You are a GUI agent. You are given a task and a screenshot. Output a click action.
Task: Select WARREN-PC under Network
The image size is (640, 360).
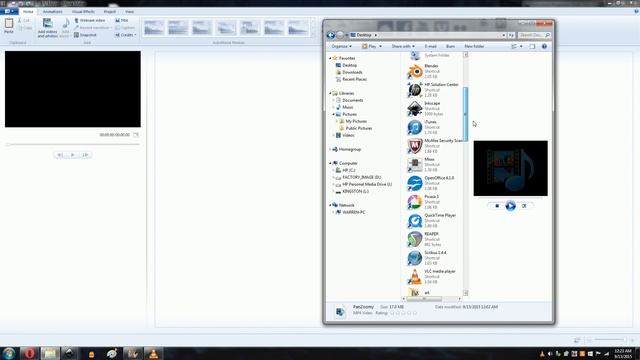[x=350, y=212]
